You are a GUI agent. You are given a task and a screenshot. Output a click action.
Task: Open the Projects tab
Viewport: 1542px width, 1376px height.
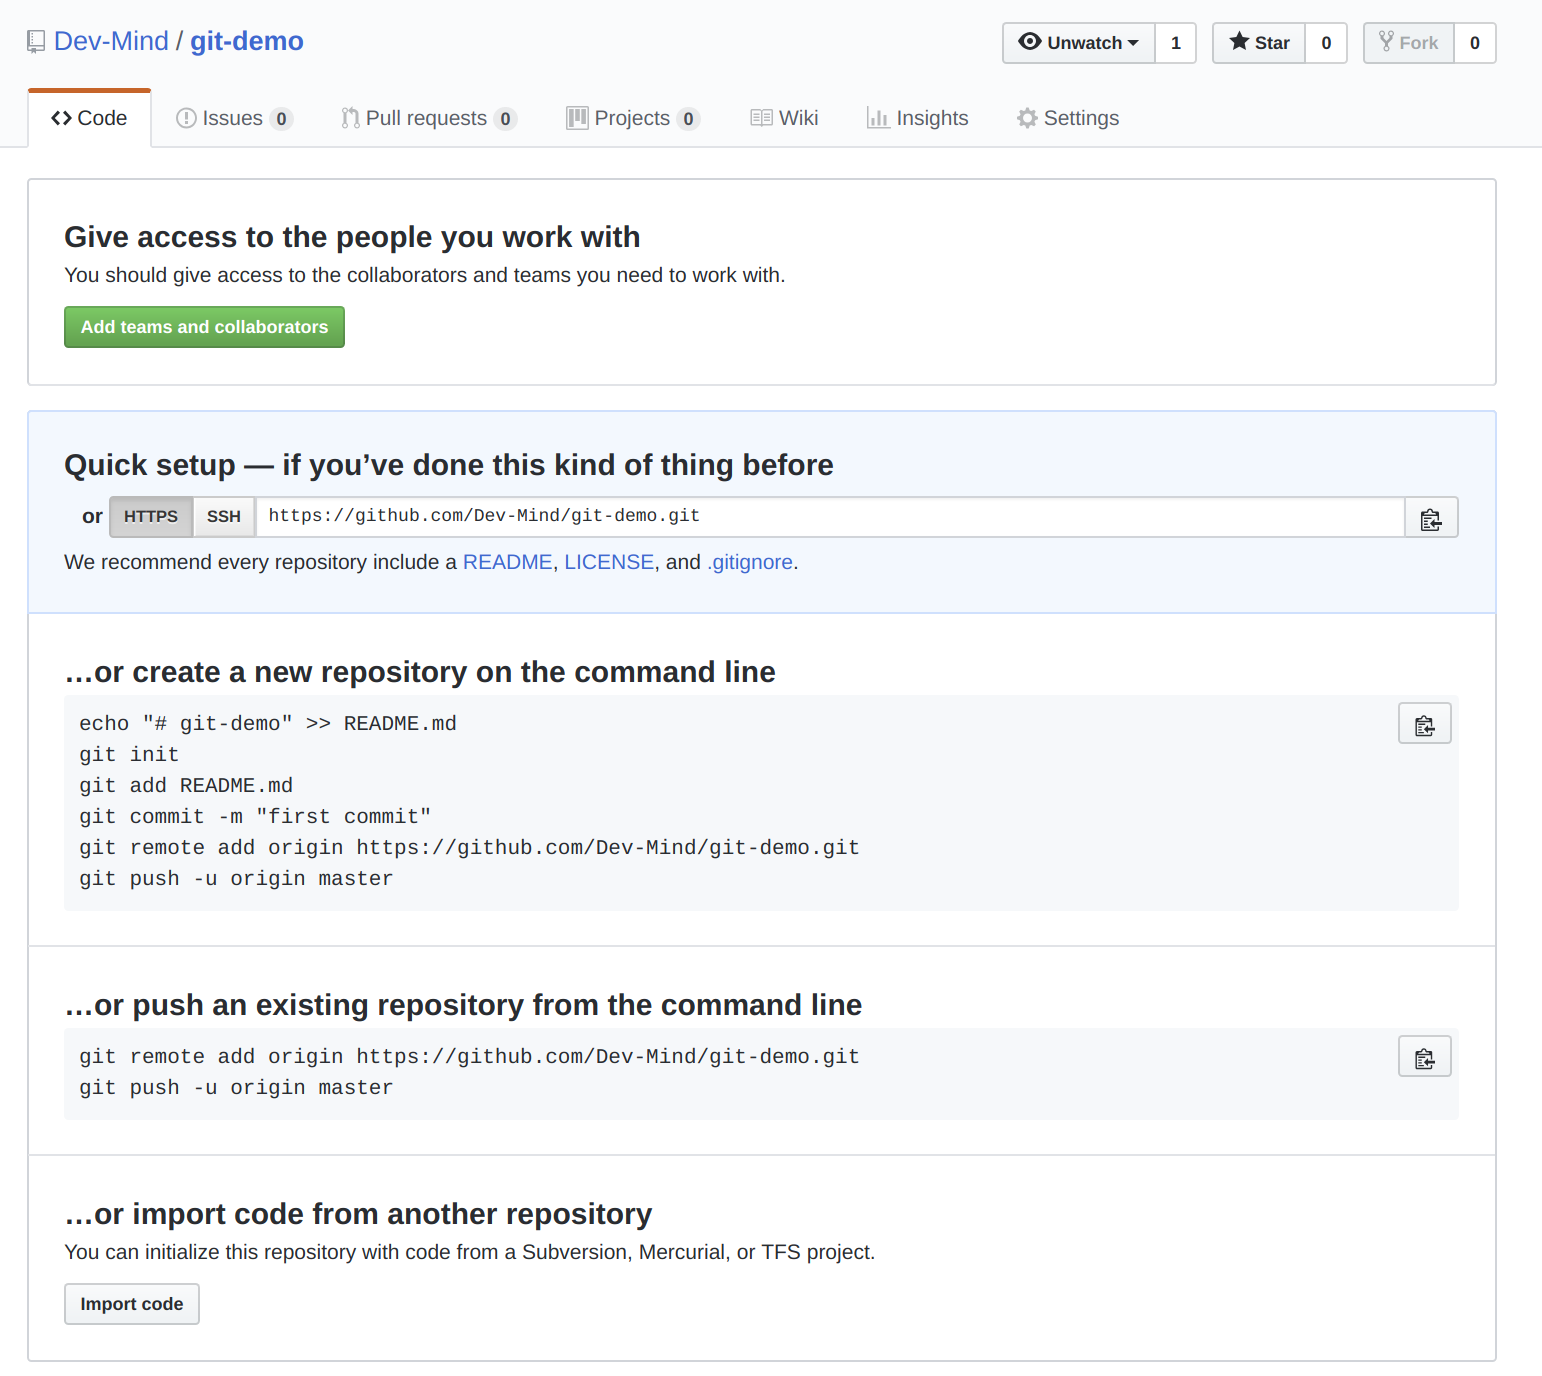tap(633, 118)
